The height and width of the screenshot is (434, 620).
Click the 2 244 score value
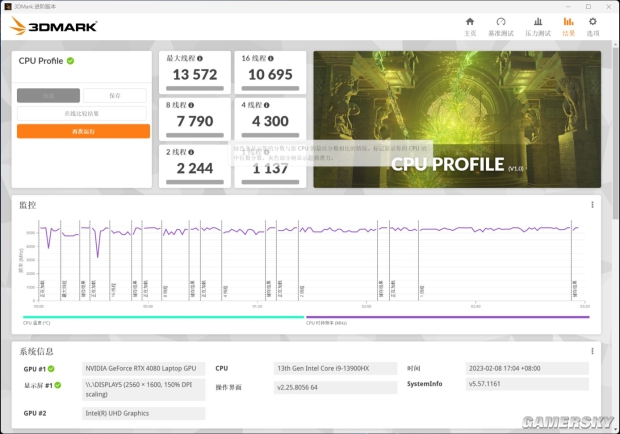tap(195, 168)
